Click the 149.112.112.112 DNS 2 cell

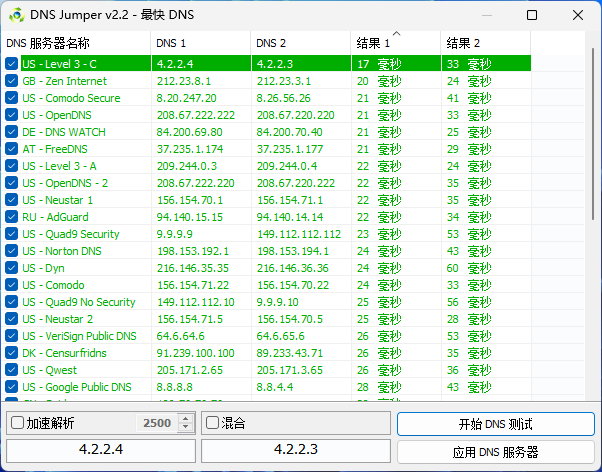pyautogui.click(x=299, y=234)
